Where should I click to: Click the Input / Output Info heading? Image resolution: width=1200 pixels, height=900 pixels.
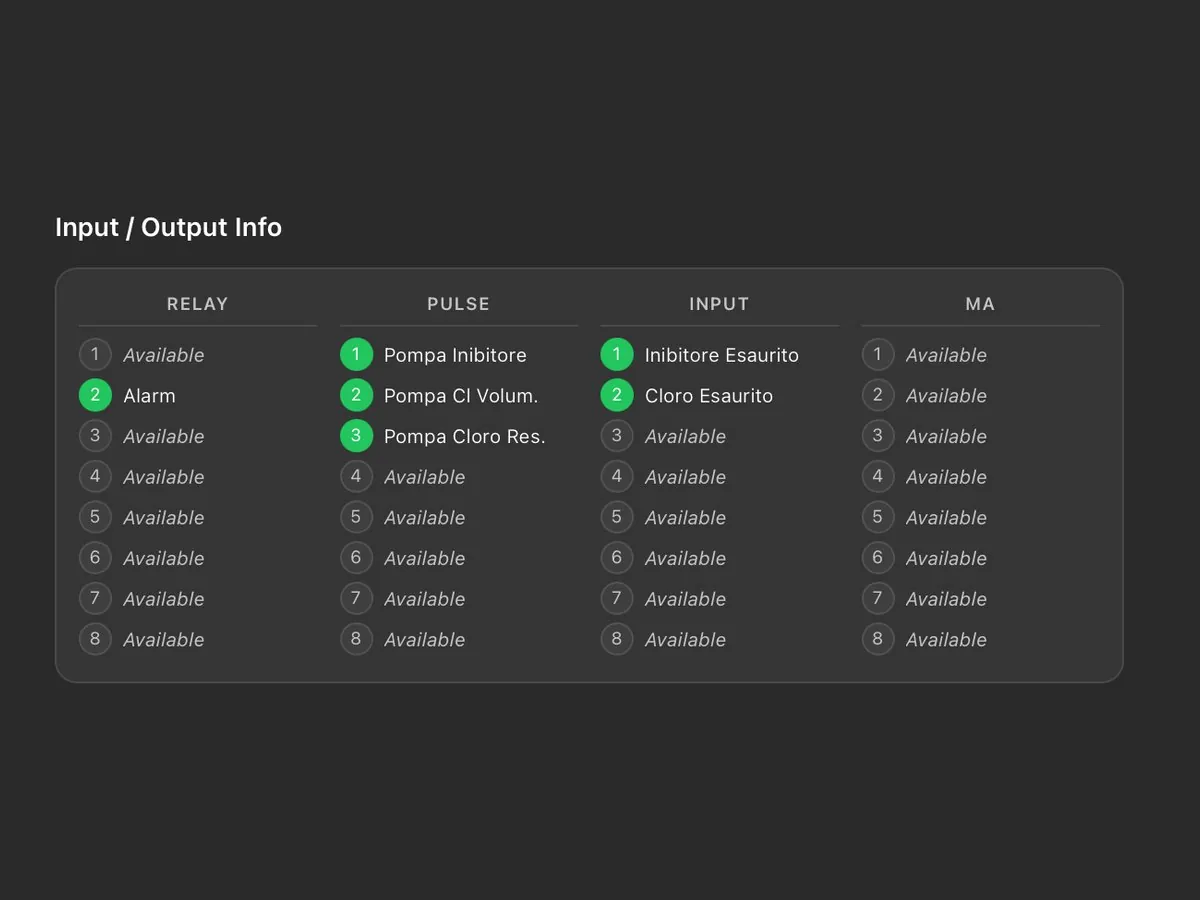click(168, 228)
